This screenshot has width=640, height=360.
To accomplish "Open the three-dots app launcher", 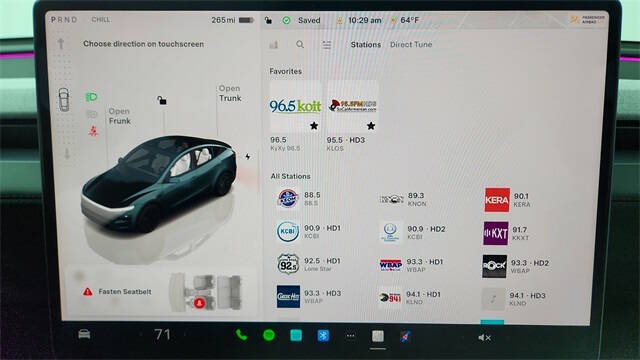I will (x=350, y=336).
